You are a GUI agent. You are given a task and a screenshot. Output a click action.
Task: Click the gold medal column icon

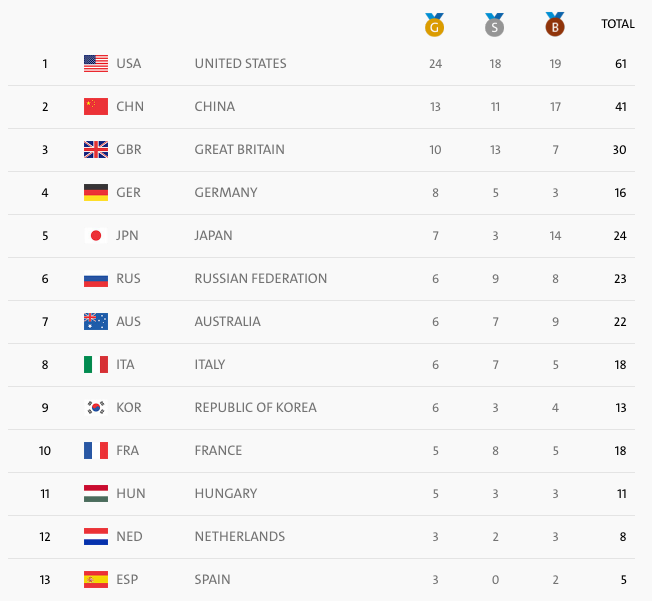point(434,24)
